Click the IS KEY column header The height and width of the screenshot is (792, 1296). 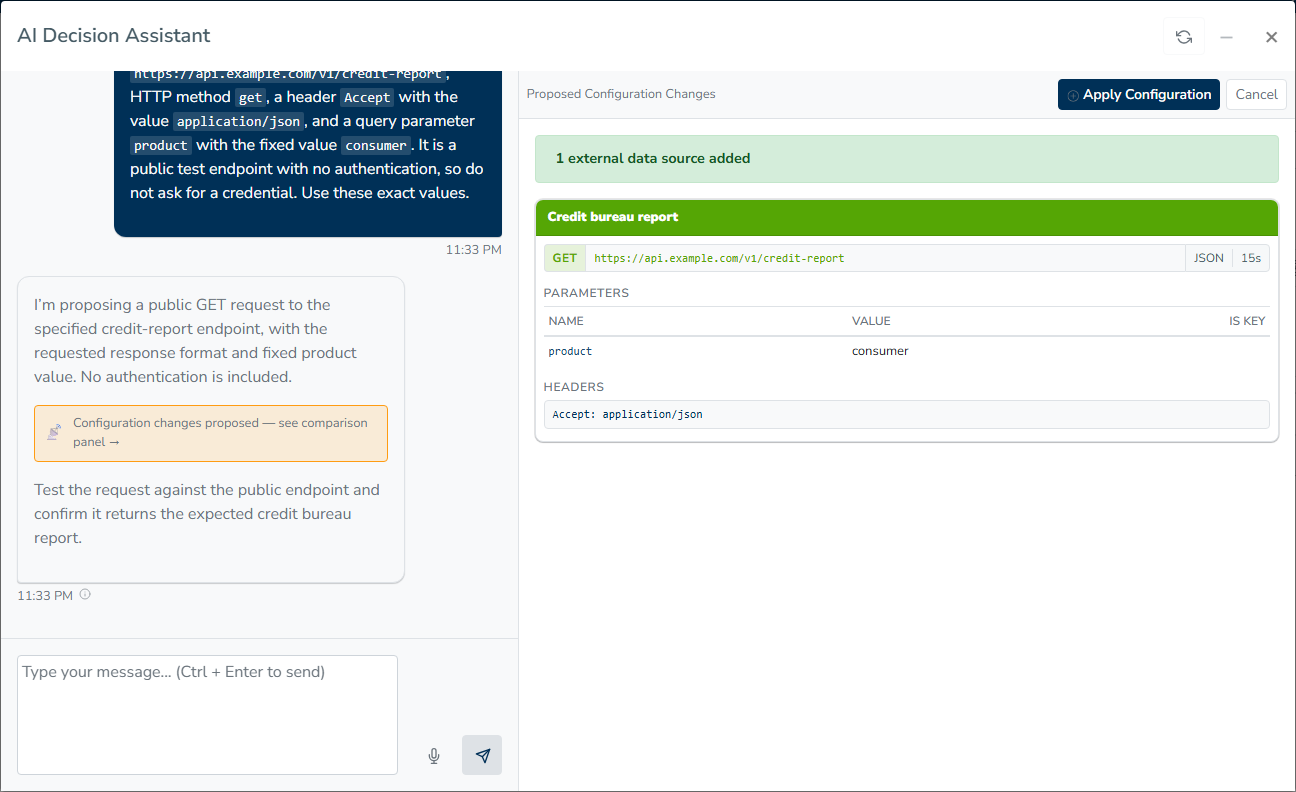coord(1247,321)
